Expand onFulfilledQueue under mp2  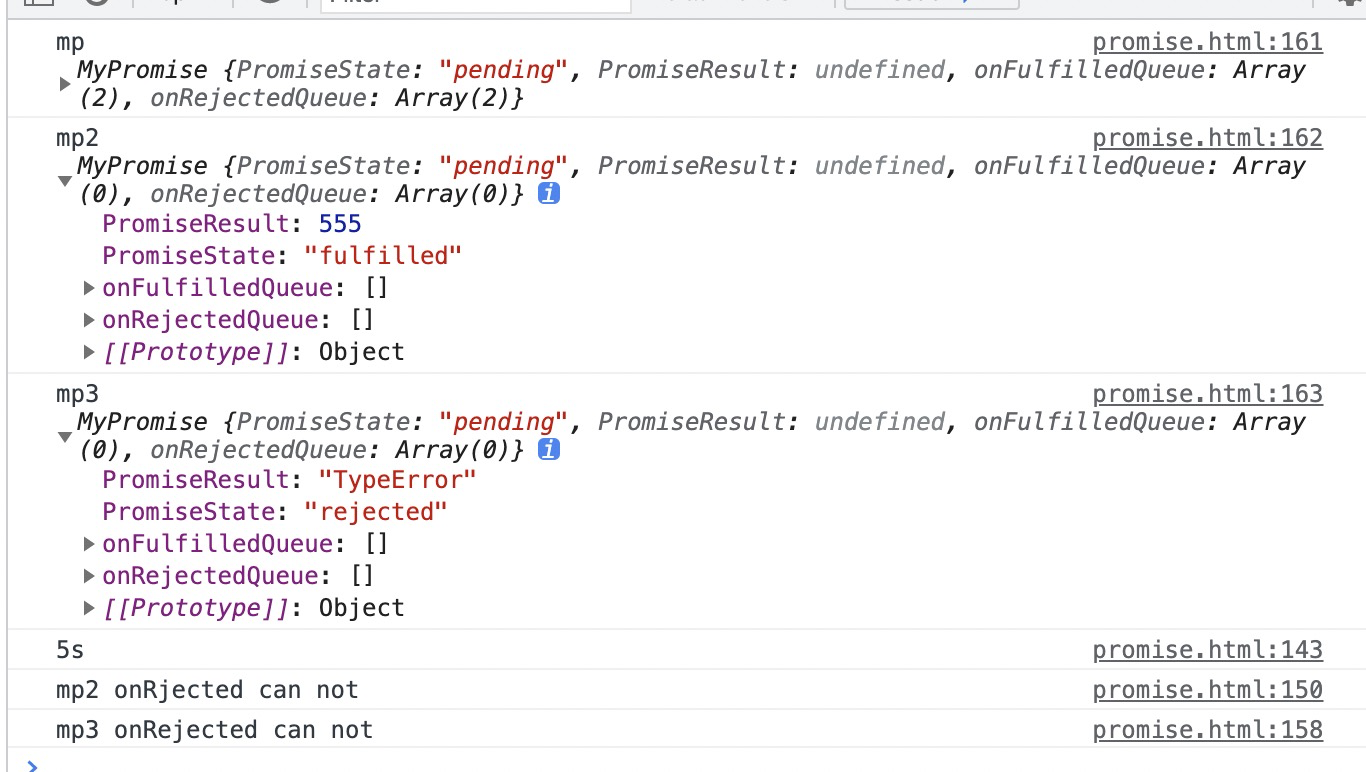tap(90, 288)
